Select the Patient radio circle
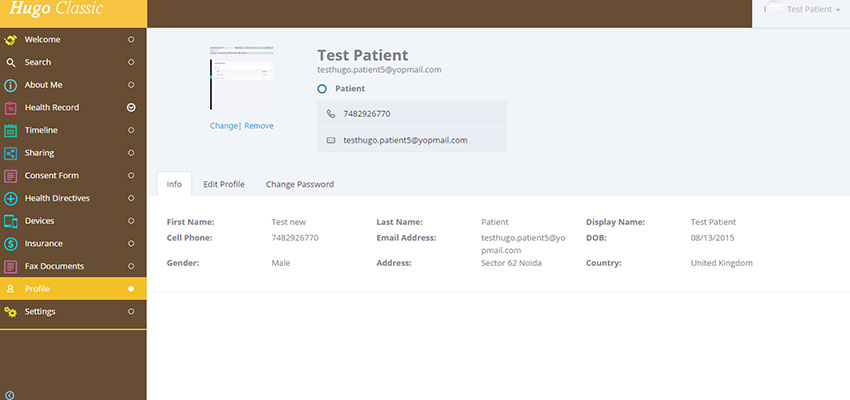This screenshot has width=850, height=400. [x=322, y=88]
